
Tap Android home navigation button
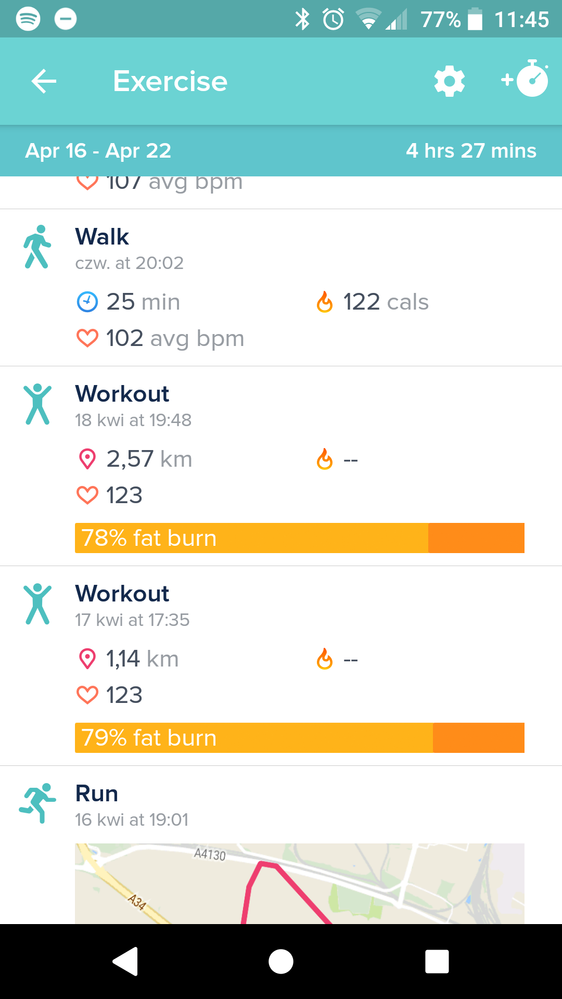click(x=280, y=961)
